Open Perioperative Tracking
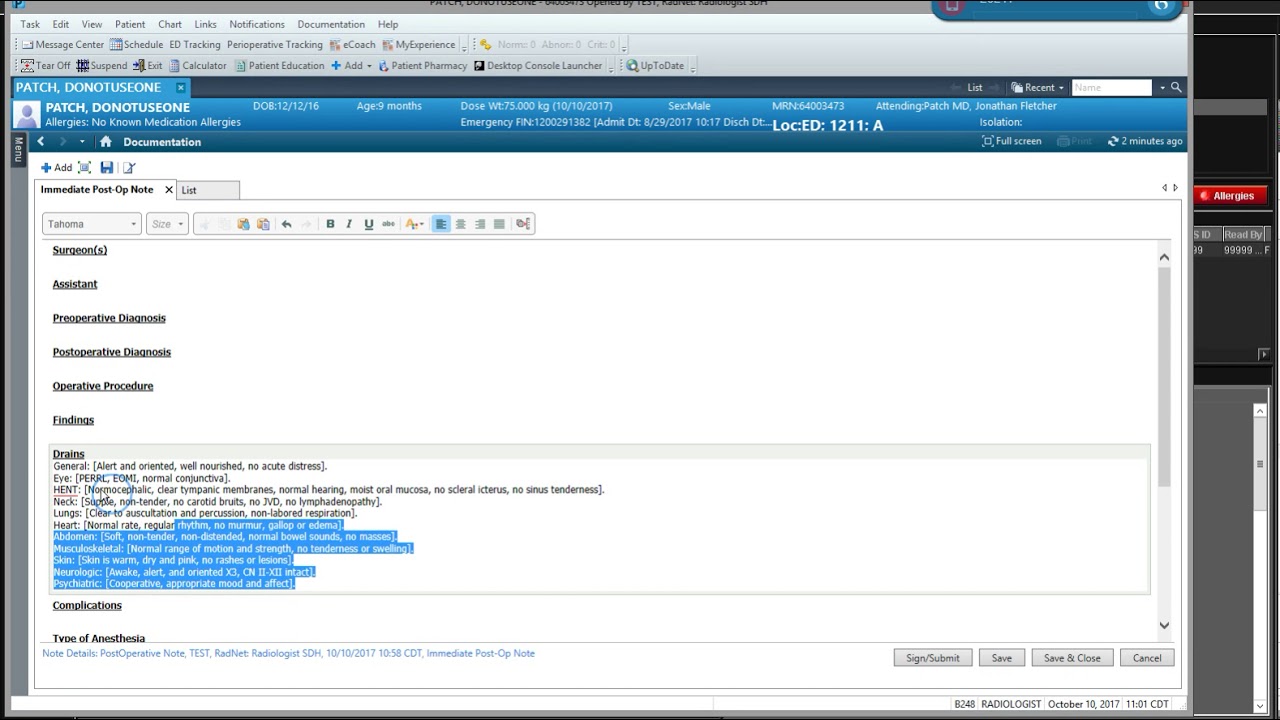Viewport: 1280px width, 720px height. tap(274, 45)
